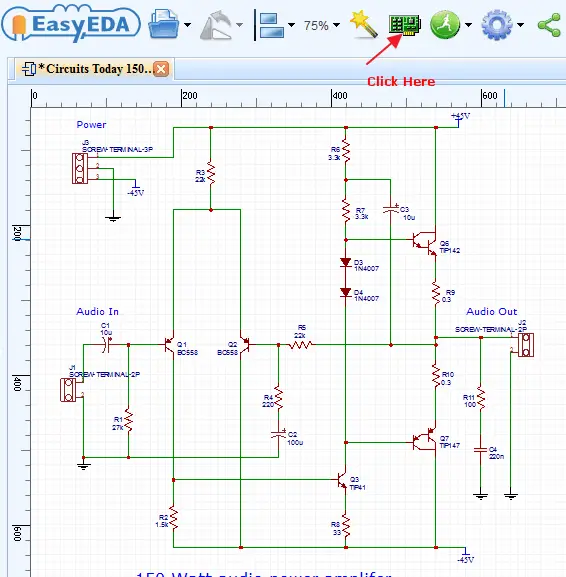Select resistor R4 220
The width and height of the screenshot is (566, 577).
(279, 397)
